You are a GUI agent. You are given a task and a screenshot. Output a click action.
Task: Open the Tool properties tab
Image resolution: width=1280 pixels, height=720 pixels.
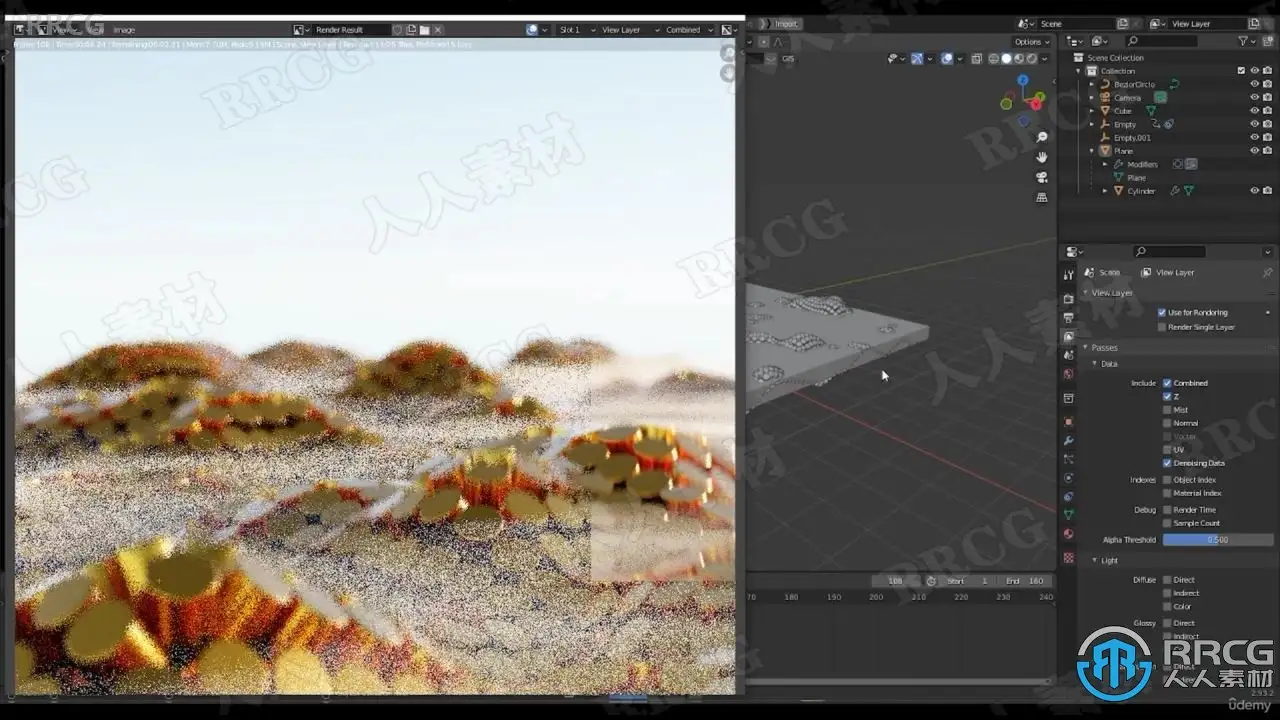point(1068,275)
